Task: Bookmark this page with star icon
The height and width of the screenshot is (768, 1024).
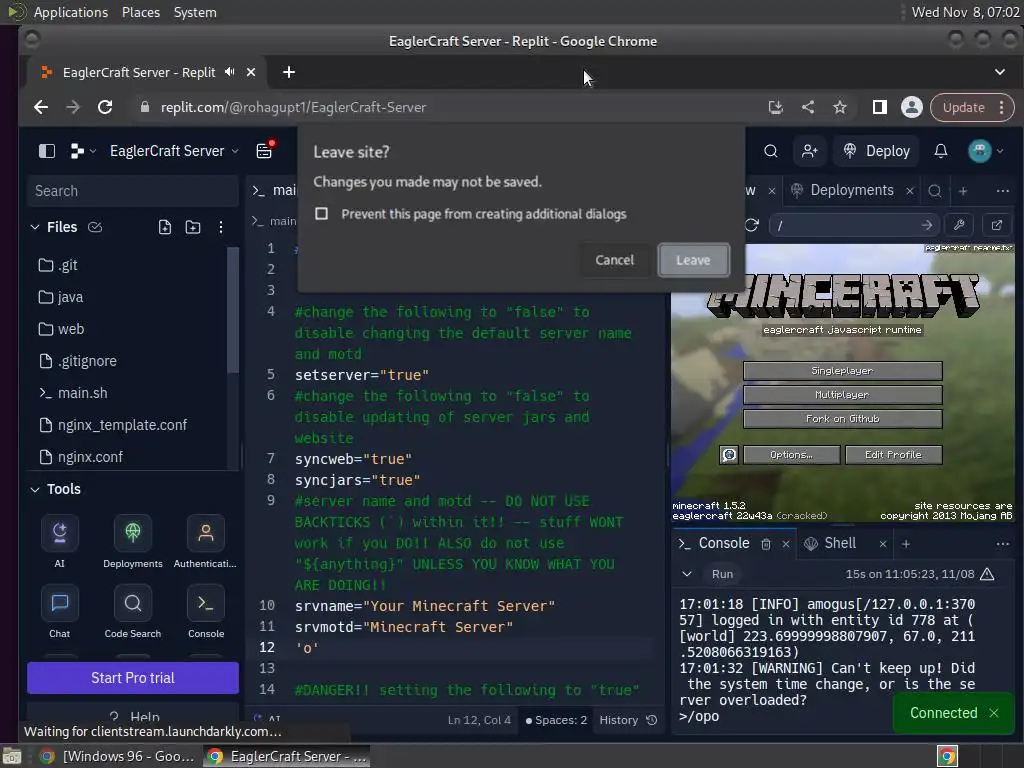Action: tap(840, 107)
